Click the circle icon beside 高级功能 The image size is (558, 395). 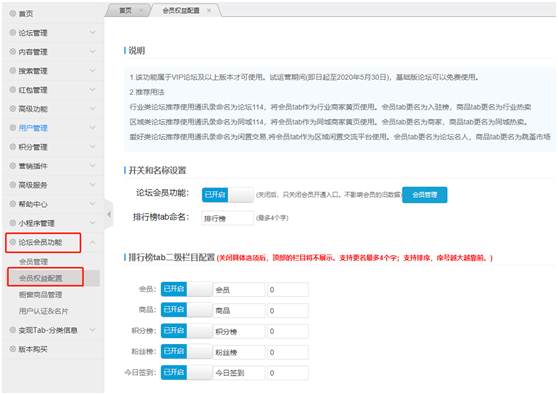click(13, 109)
